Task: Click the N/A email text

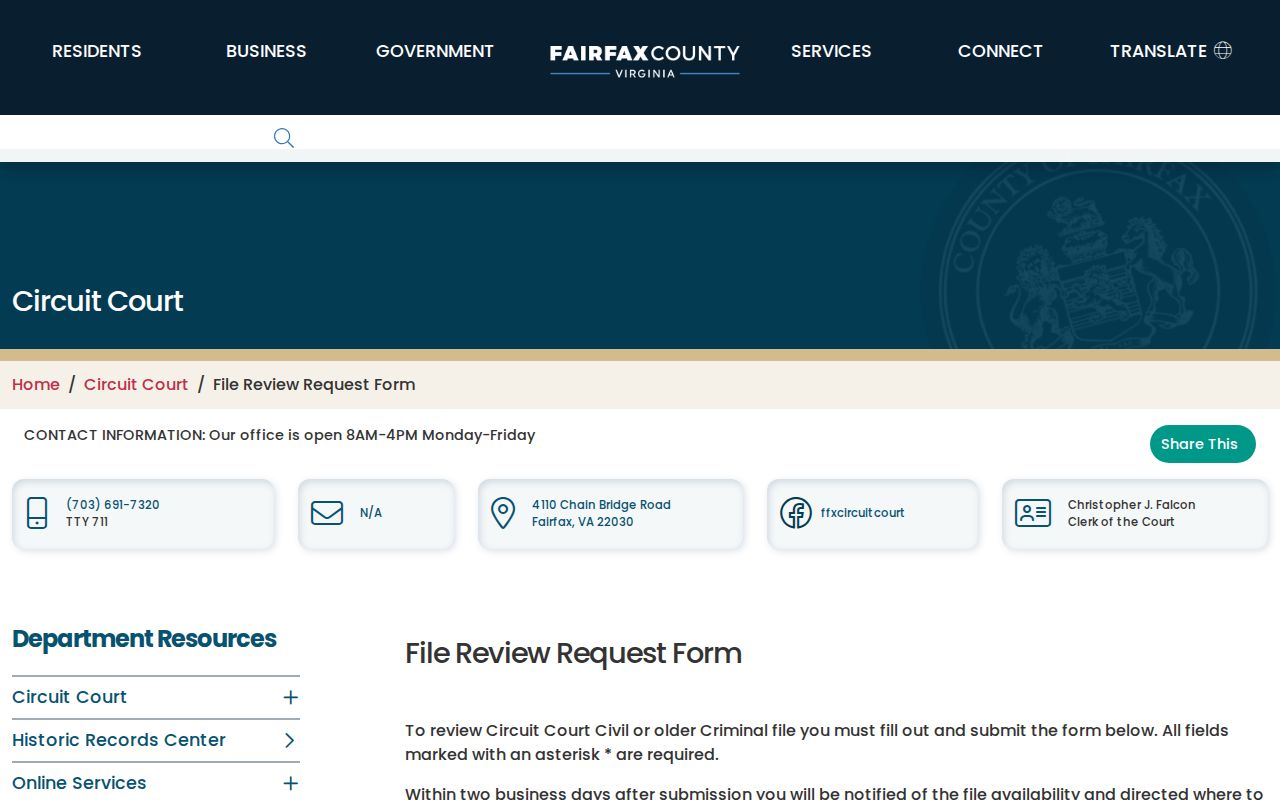Action: click(x=371, y=513)
